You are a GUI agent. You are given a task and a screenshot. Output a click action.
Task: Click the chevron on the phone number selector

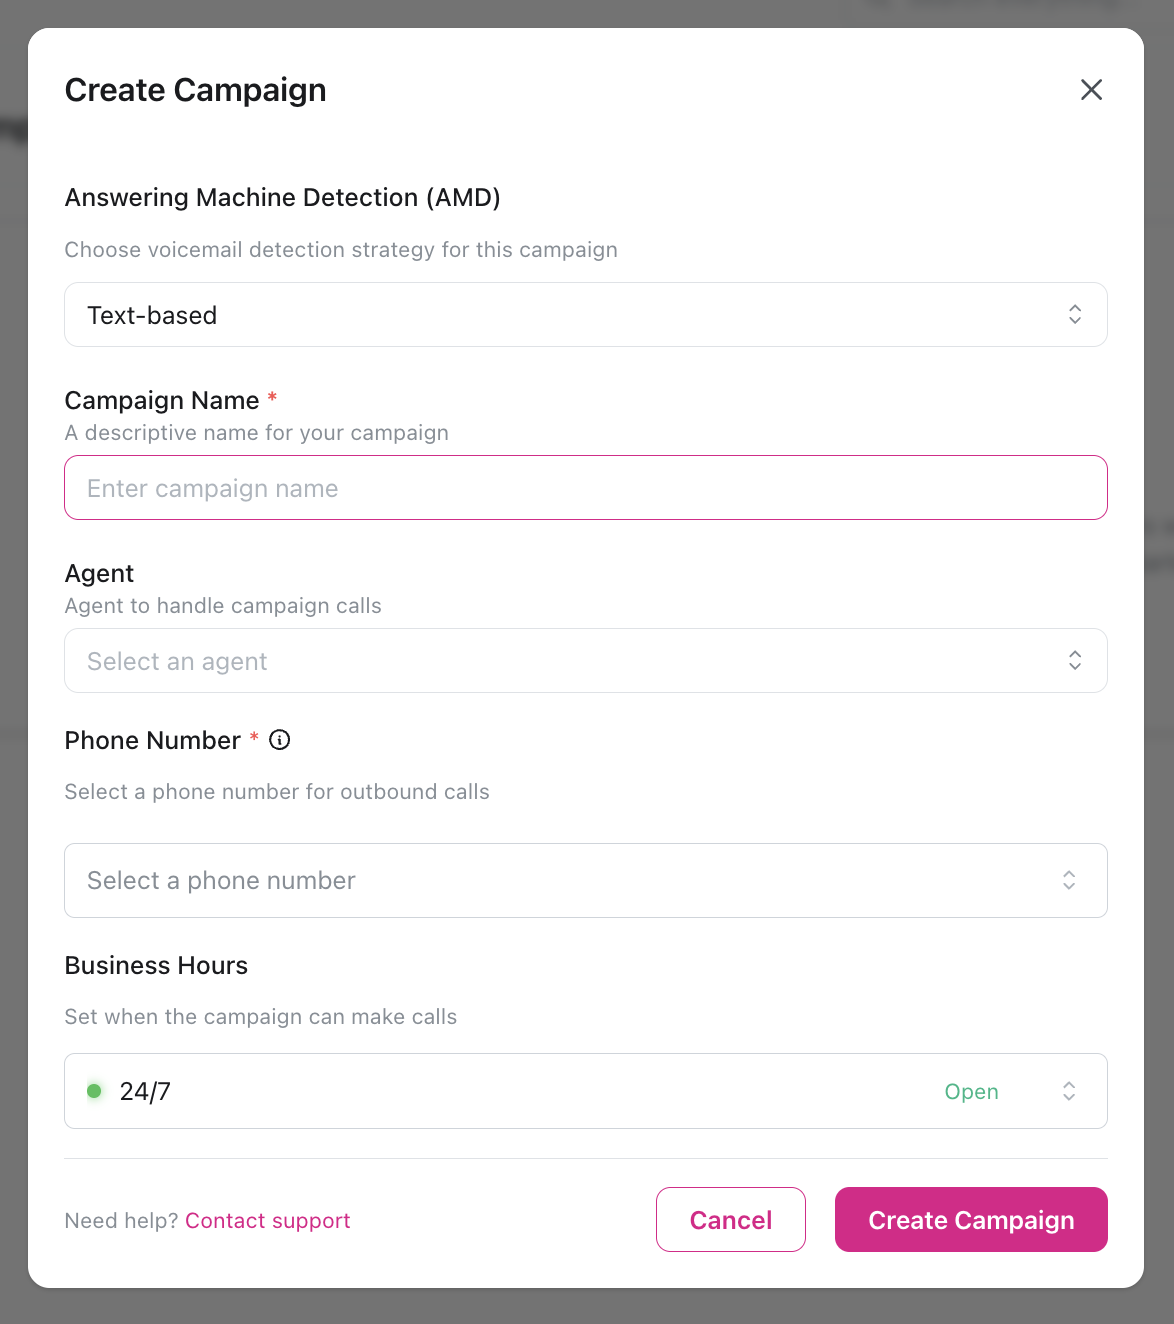click(1068, 880)
